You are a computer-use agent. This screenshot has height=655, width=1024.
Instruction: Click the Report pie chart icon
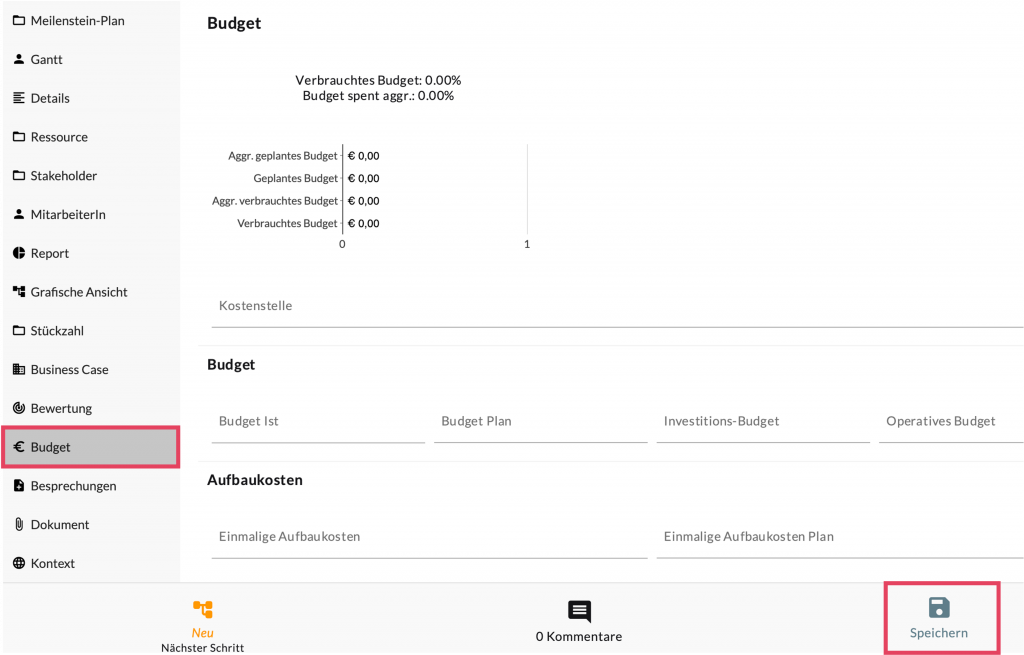(19, 253)
